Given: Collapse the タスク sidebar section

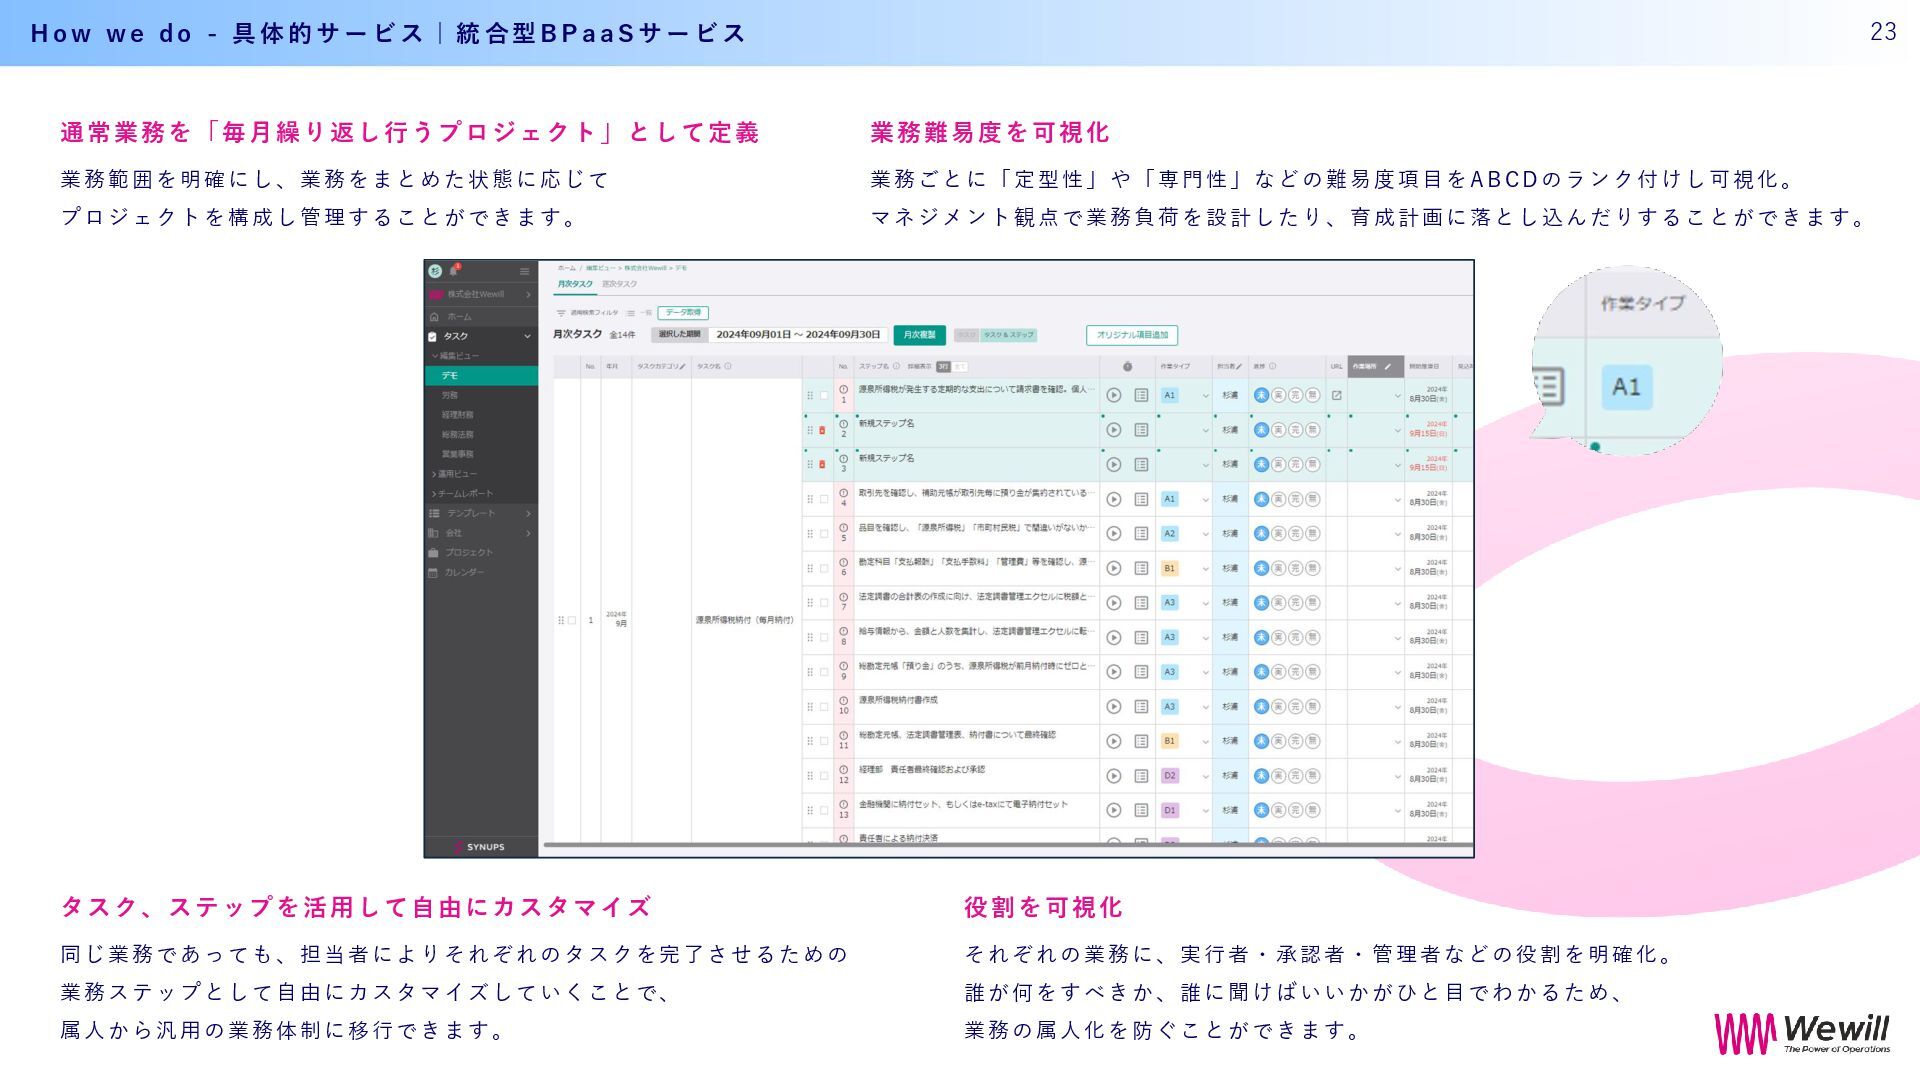Looking at the screenshot, I should point(527,336).
